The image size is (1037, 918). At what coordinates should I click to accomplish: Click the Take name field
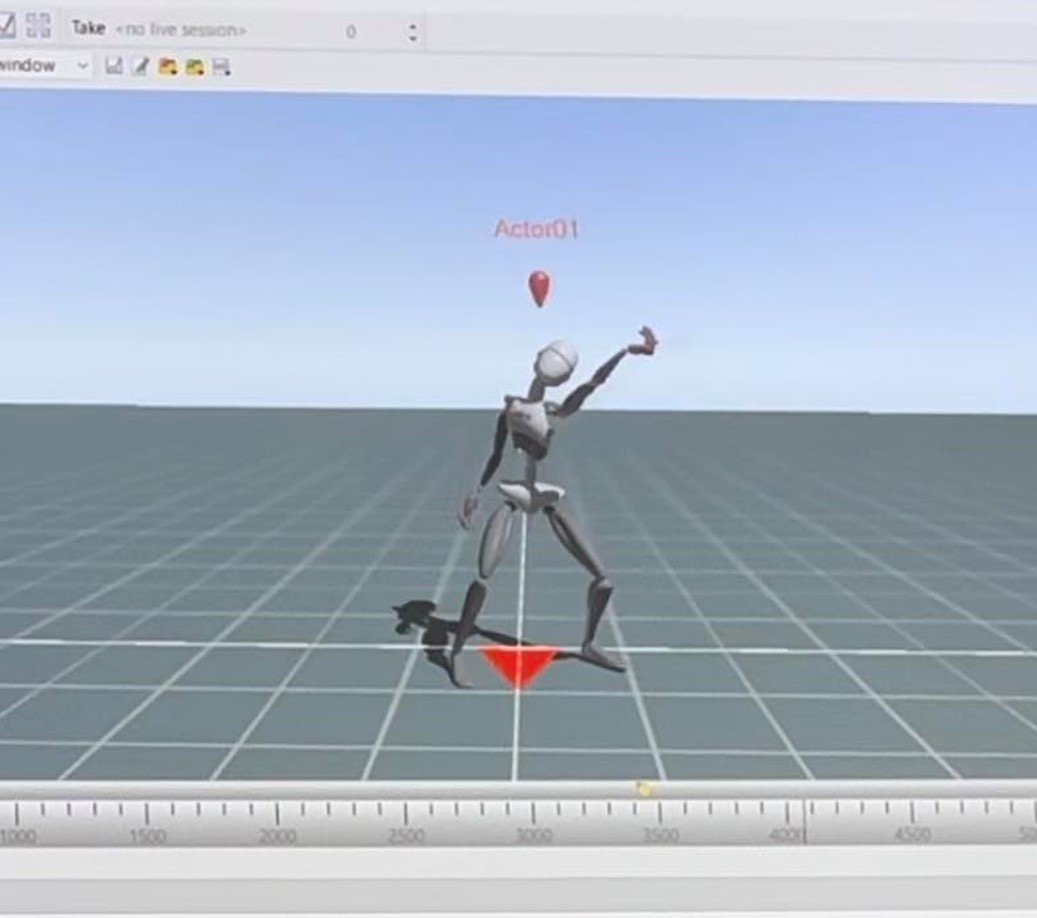tap(180, 30)
